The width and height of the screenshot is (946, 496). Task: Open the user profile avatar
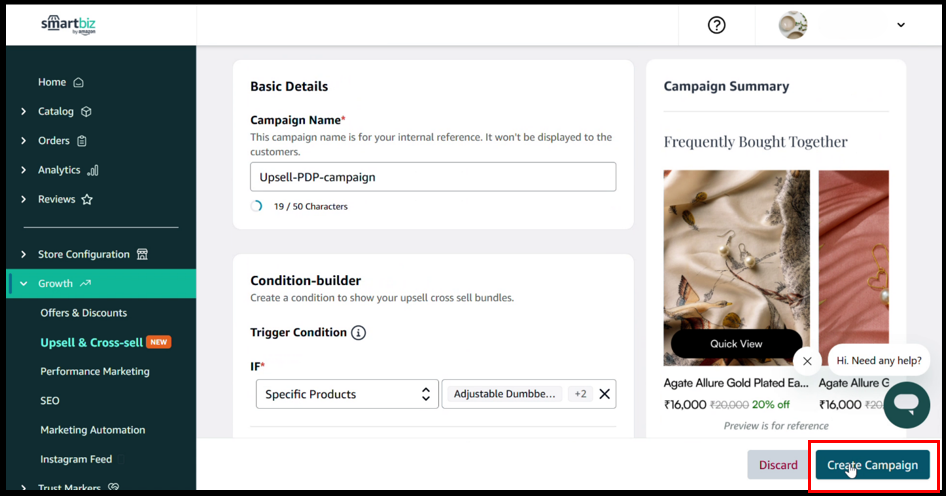(x=793, y=26)
